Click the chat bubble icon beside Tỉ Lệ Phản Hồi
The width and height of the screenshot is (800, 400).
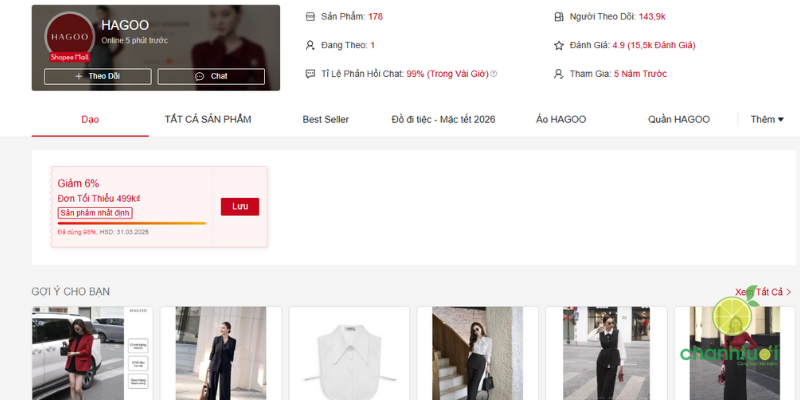(x=310, y=74)
